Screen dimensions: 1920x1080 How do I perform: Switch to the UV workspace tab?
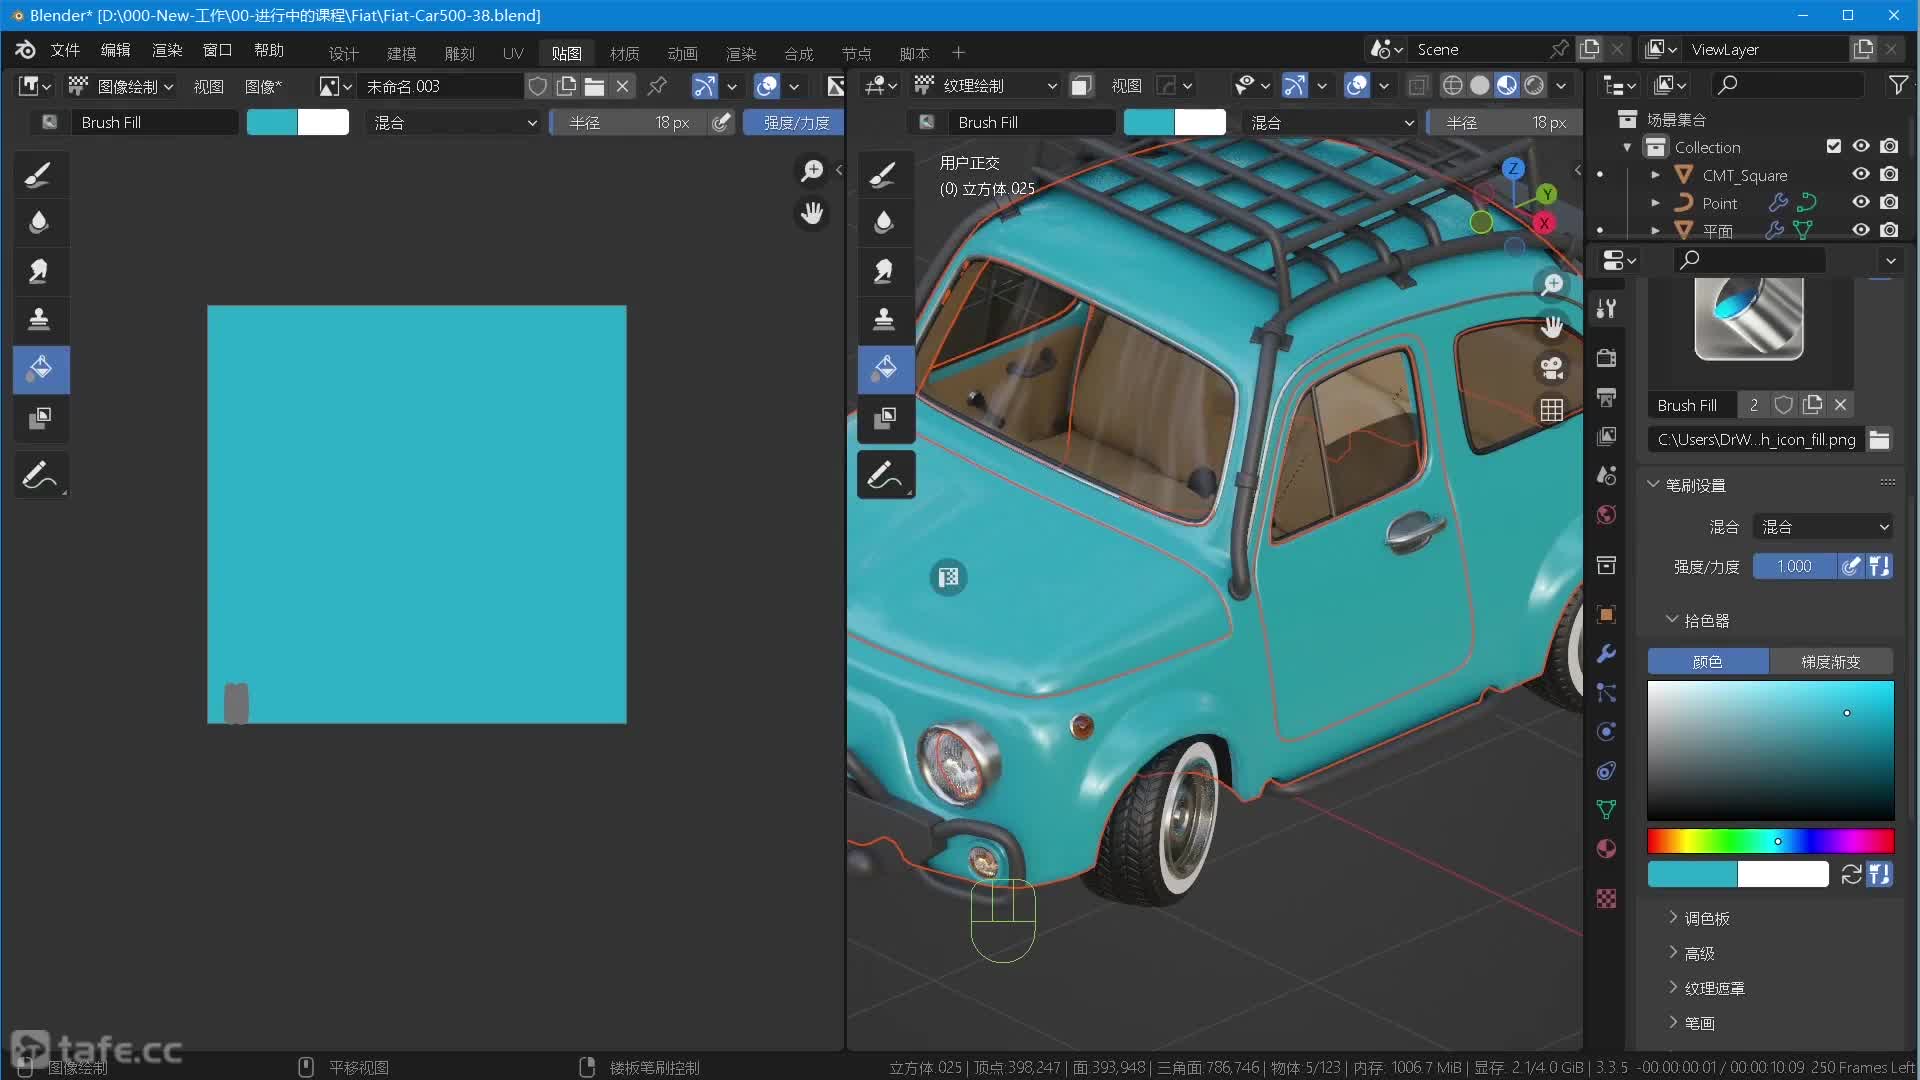(x=513, y=53)
